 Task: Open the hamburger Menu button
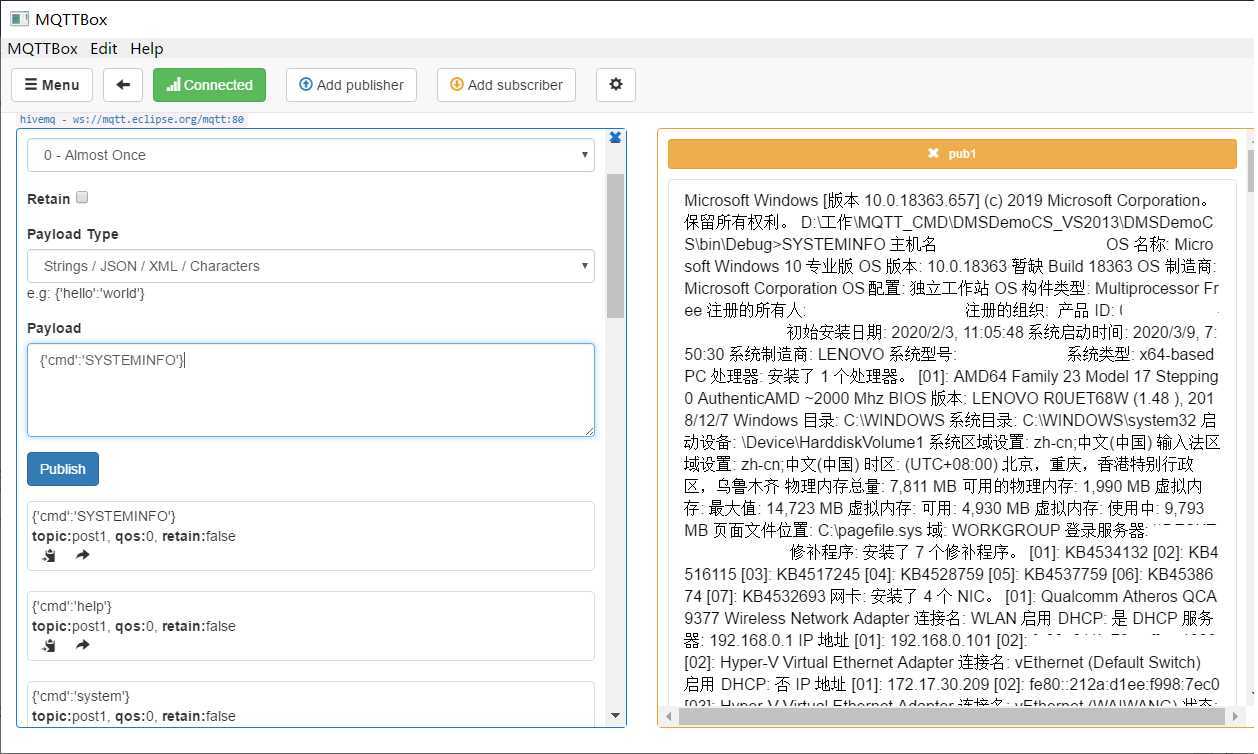[x=52, y=85]
